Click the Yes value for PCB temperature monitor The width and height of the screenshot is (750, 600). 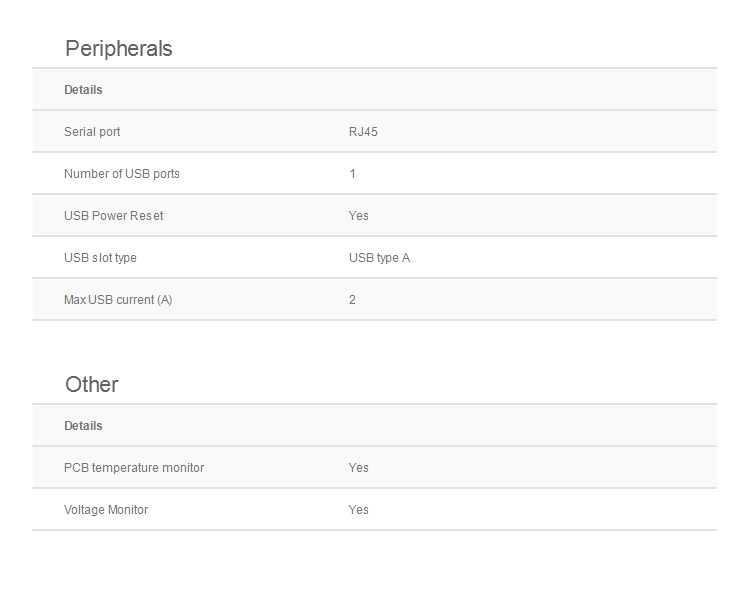358,468
